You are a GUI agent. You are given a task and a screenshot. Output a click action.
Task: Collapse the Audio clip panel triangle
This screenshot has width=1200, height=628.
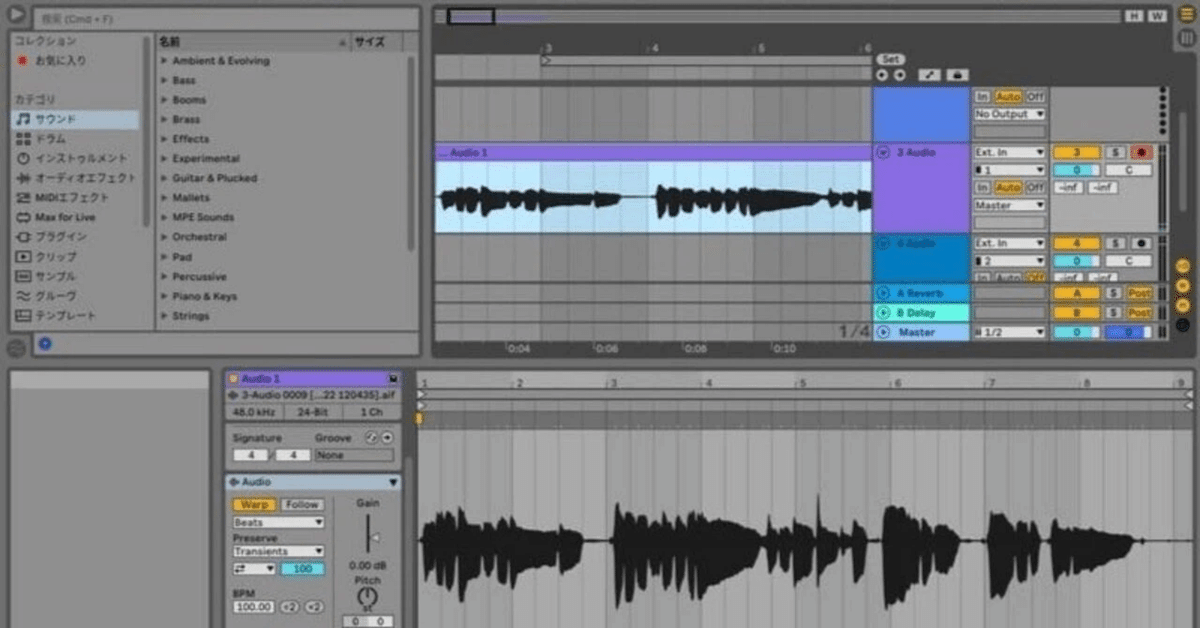[393, 482]
